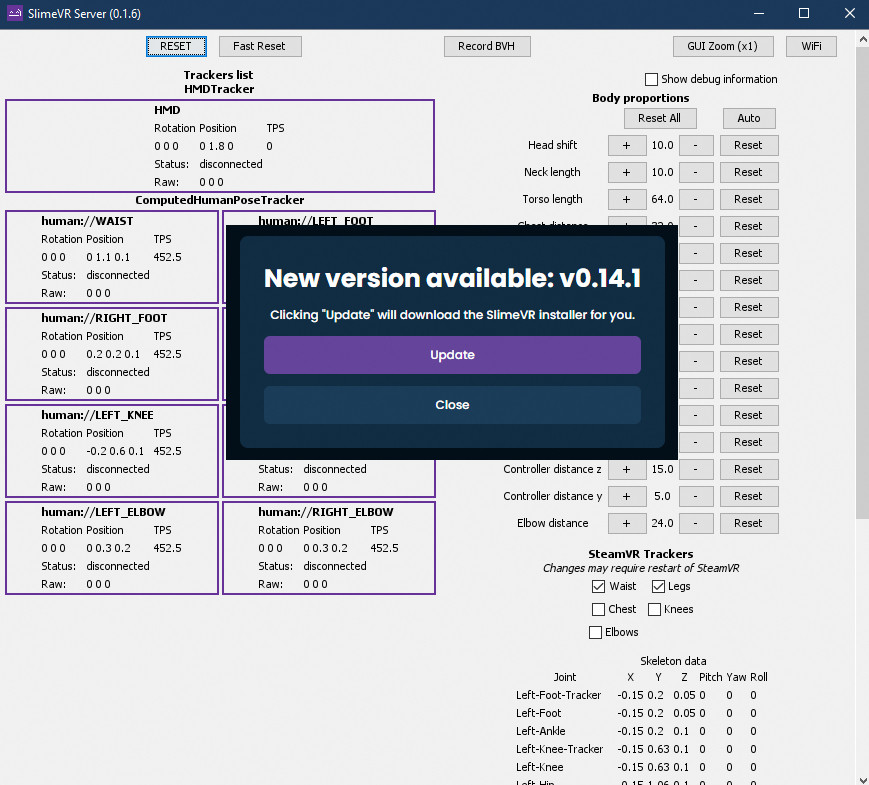The image size is (869, 785).
Task: Reset the Neck length value
Action: 749,172
